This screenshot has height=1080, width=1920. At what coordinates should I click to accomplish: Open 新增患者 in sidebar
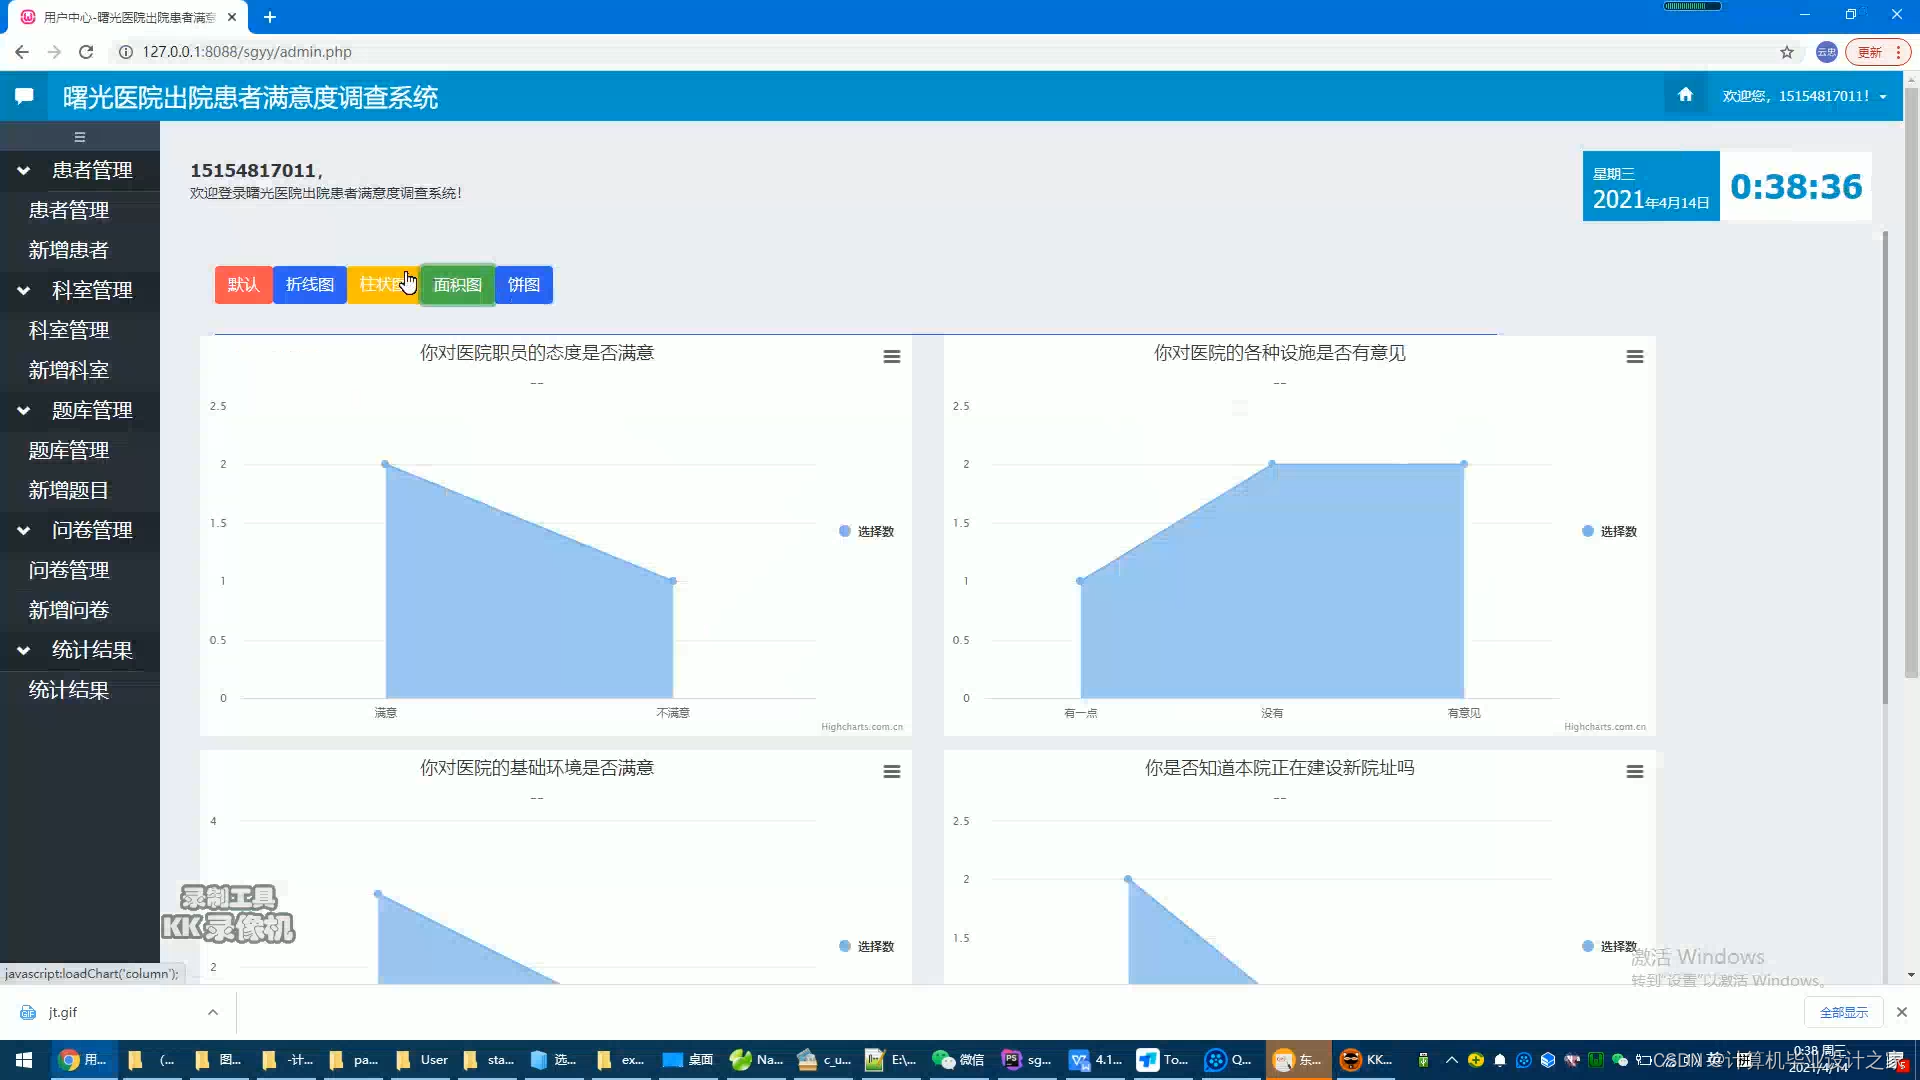pos(69,250)
